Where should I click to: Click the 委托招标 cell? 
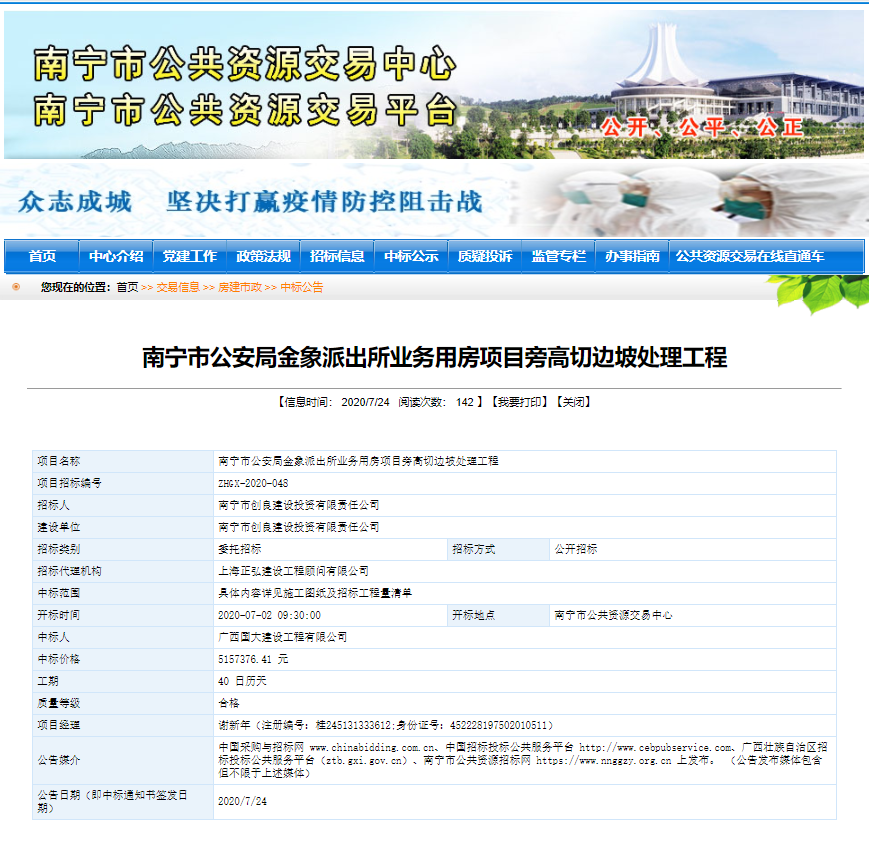click(x=330, y=549)
